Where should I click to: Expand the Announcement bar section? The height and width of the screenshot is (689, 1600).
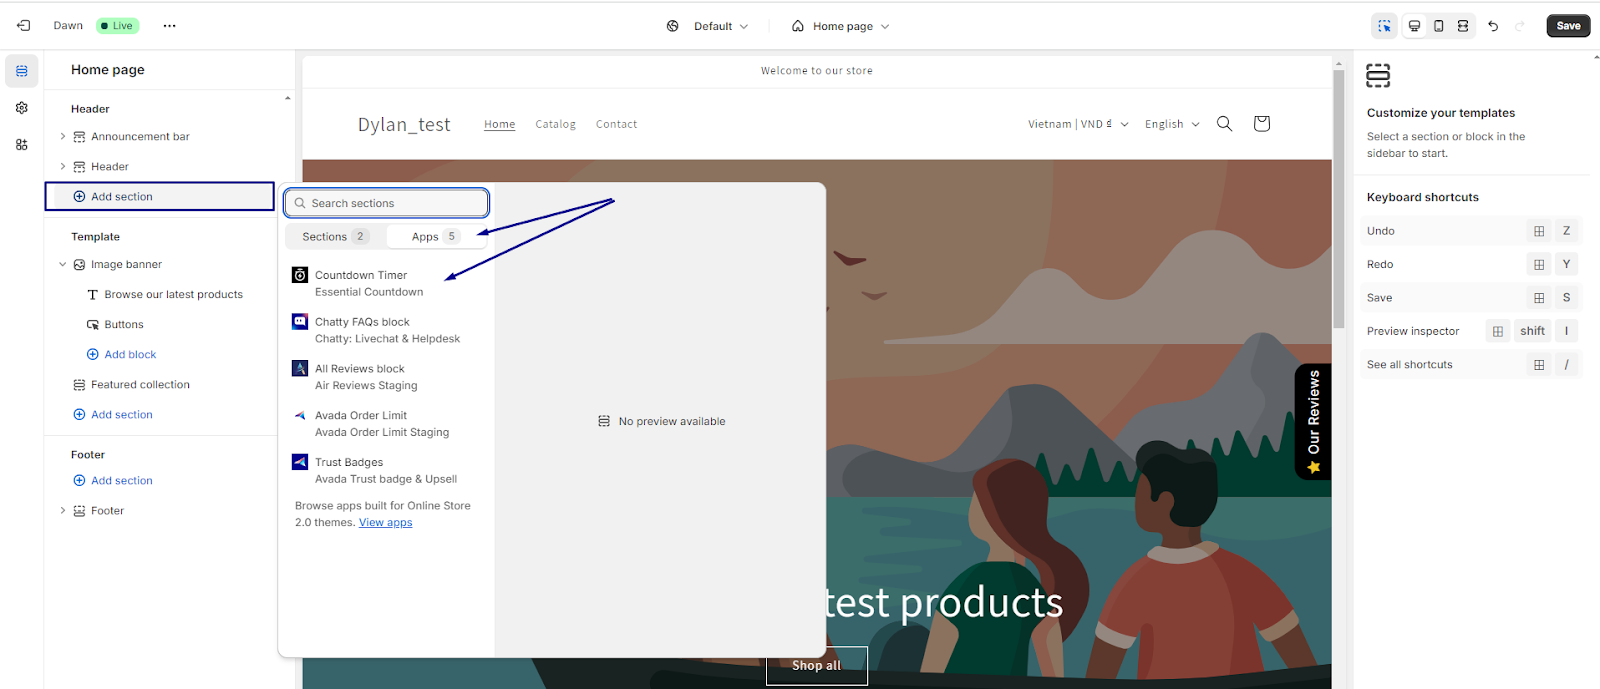[63, 137]
